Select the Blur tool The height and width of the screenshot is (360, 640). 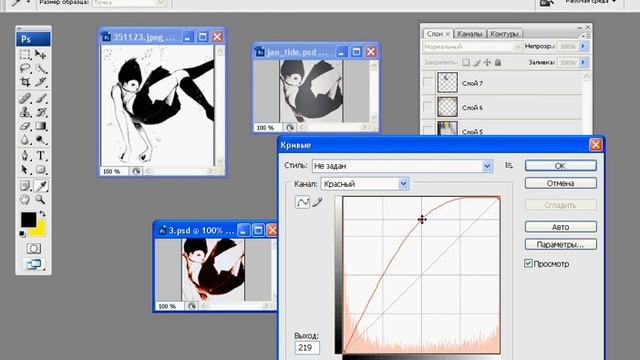point(25,140)
